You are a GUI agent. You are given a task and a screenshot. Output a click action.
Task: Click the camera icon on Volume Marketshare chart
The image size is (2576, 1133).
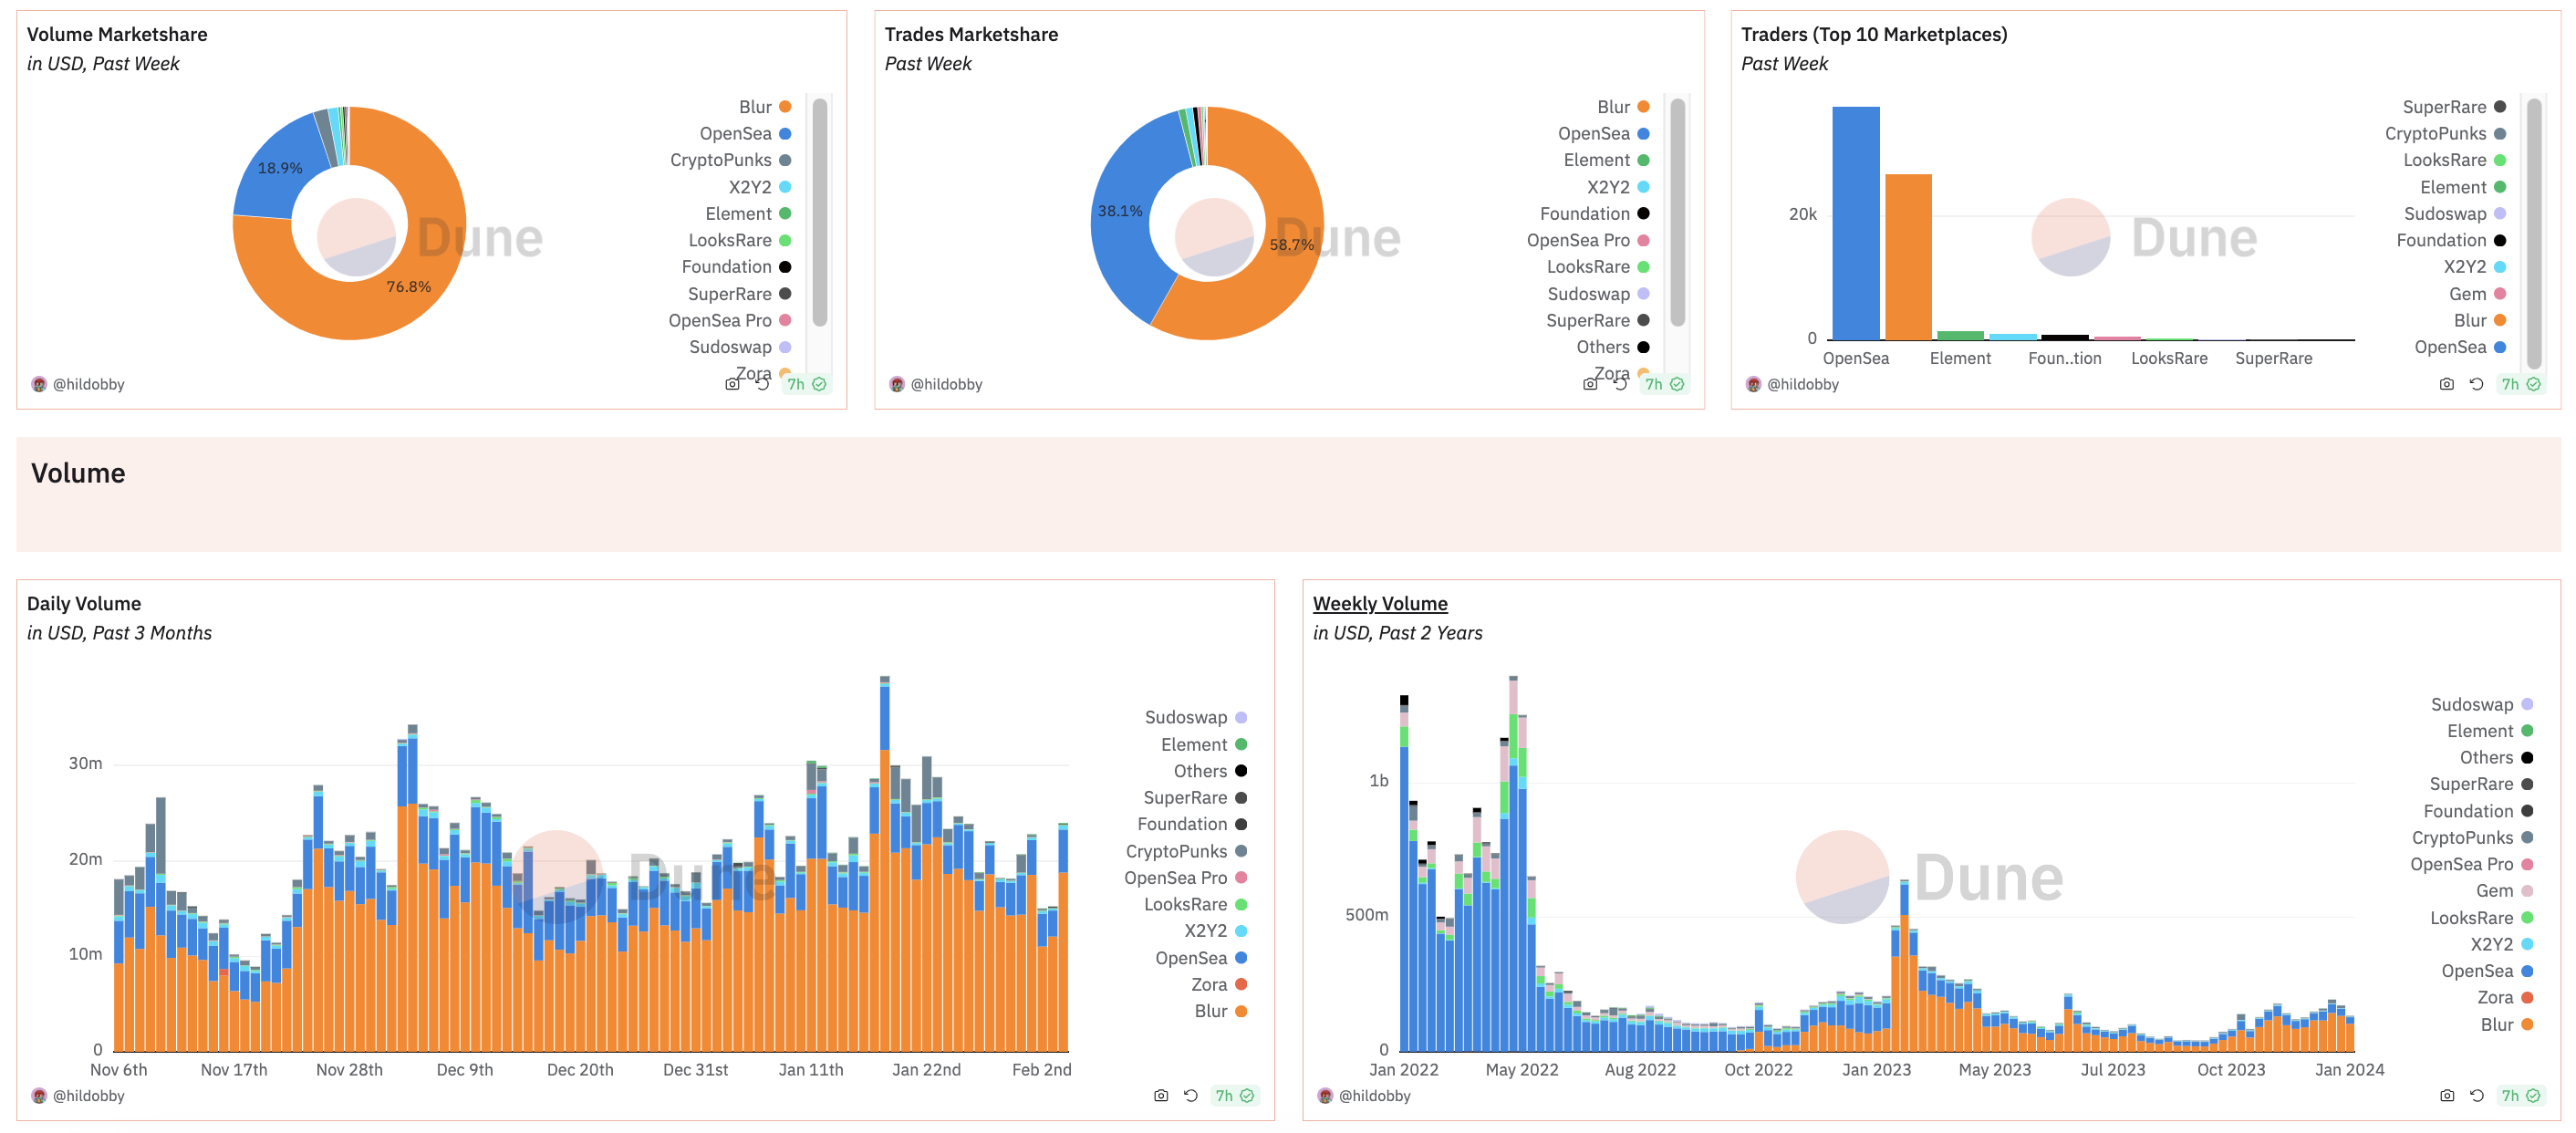[733, 383]
